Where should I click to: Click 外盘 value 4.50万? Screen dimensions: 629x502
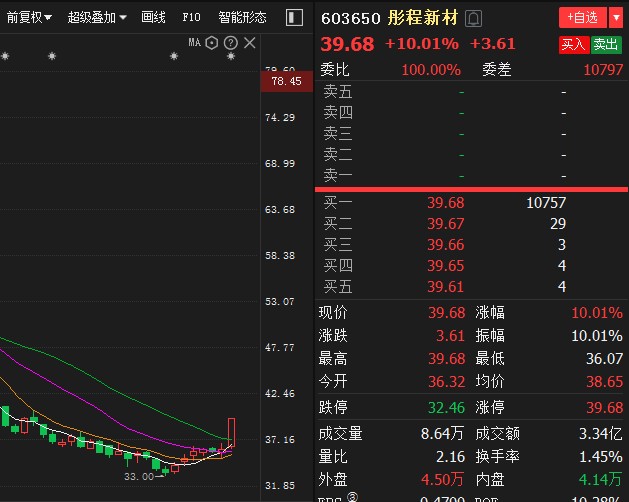(442, 479)
